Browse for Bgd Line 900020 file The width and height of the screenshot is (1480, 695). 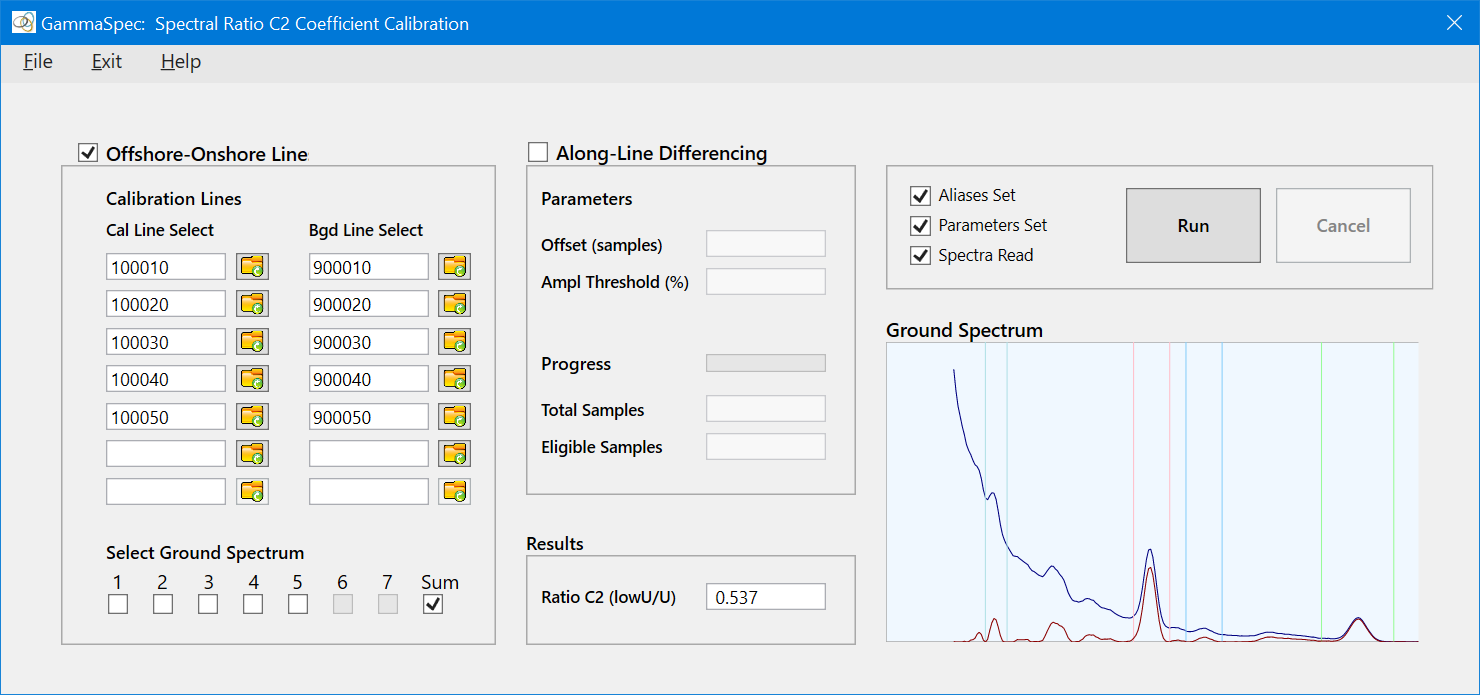(x=455, y=304)
